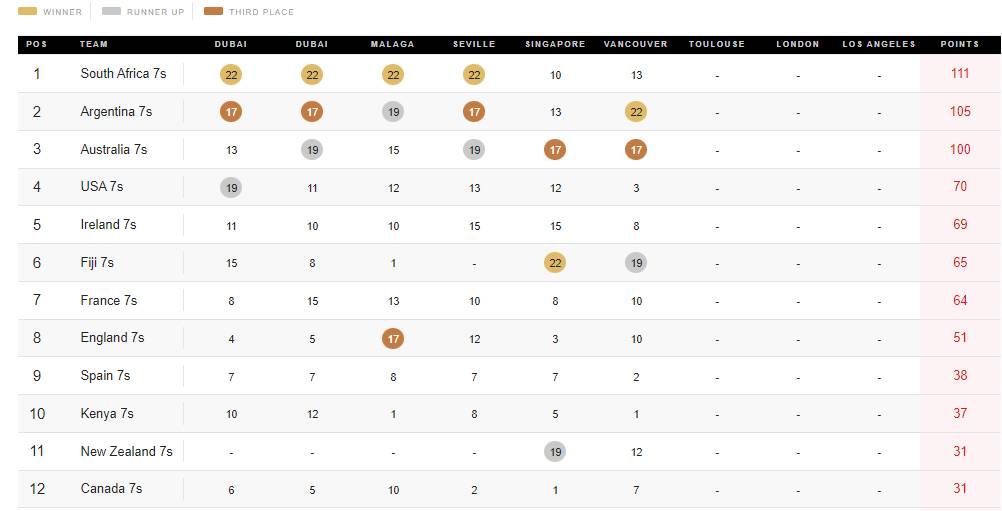The width and height of the screenshot is (1002, 511).
Task: Click the silver Runner Up legend swatch
Action: [x=111, y=11]
